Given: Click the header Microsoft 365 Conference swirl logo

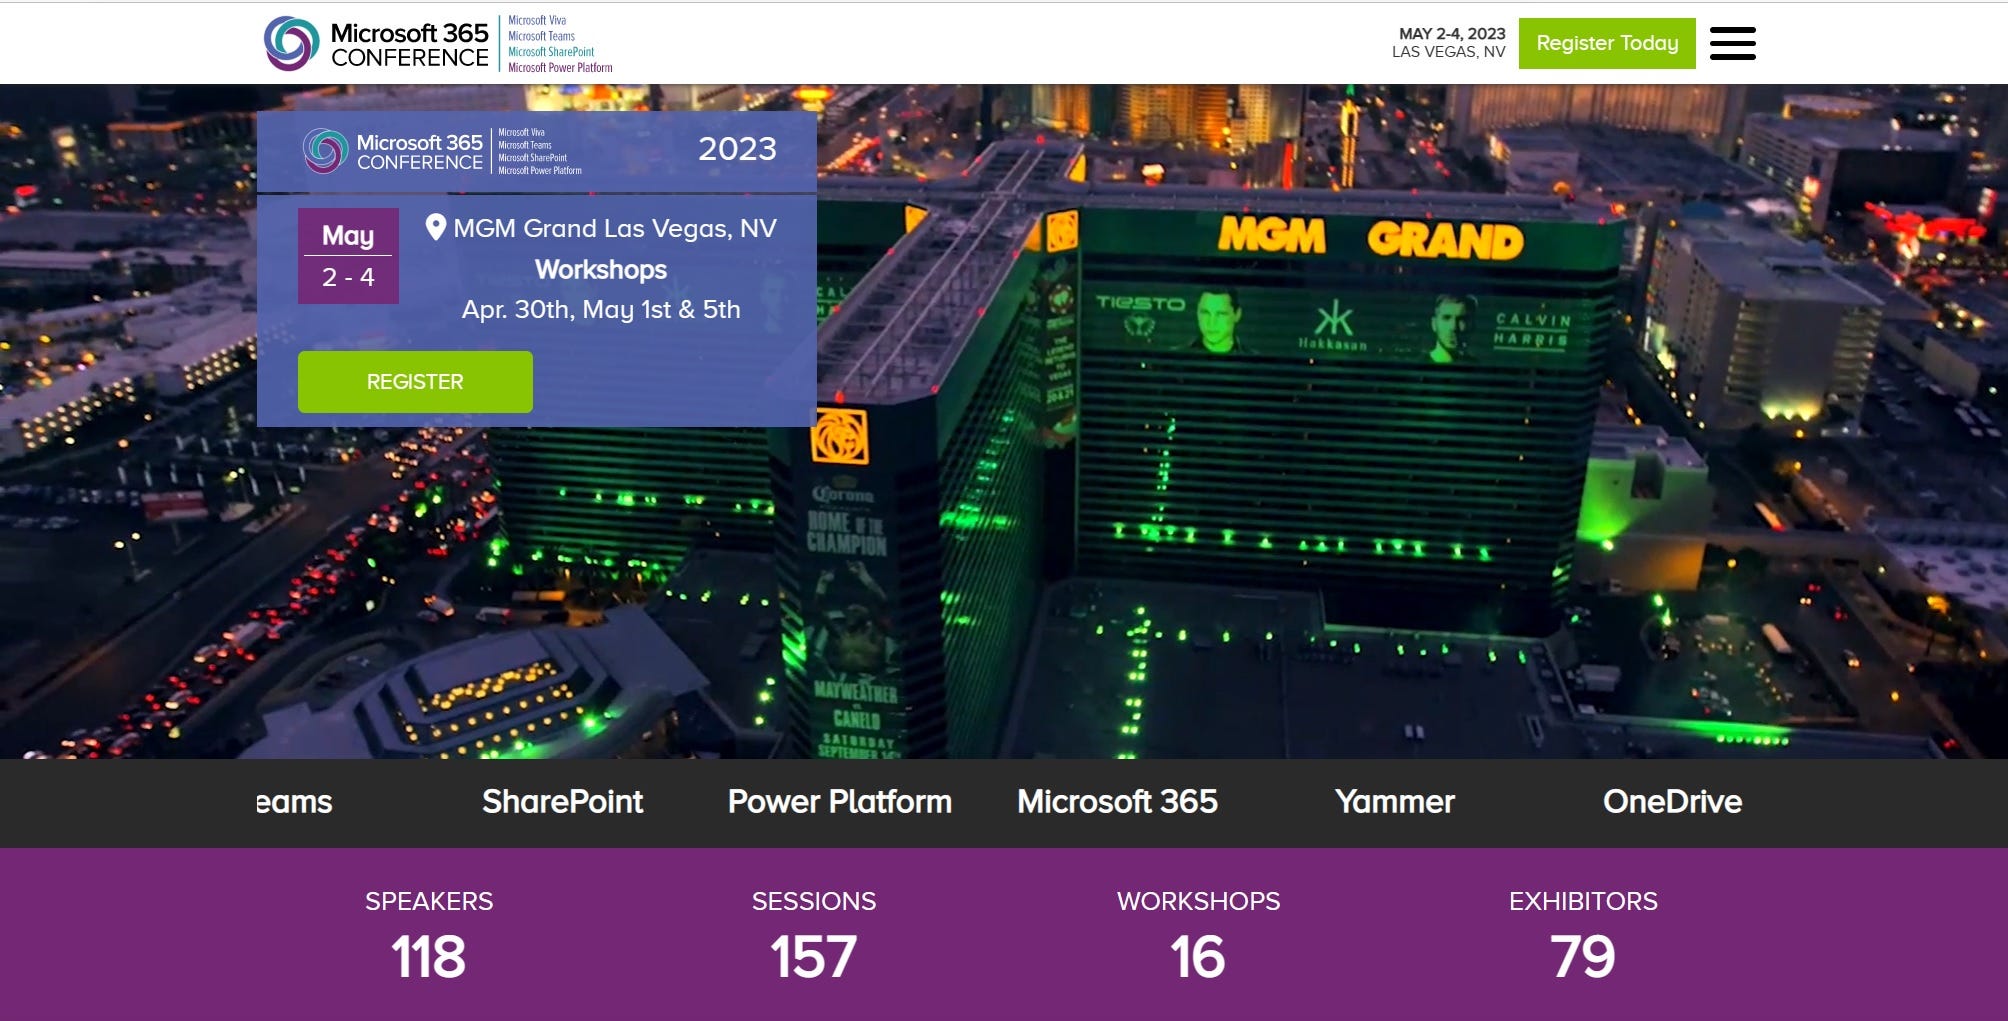Looking at the screenshot, I should (291, 43).
